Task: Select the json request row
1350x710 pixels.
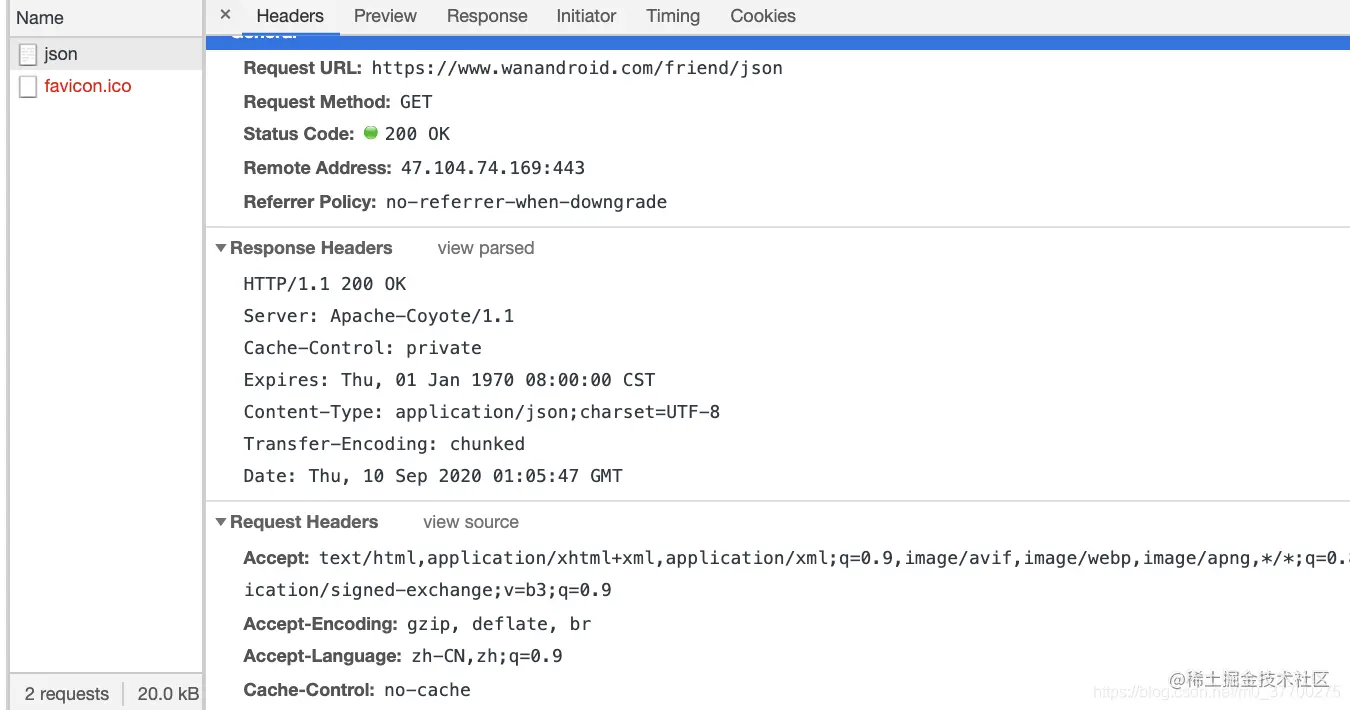Action: pyautogui.click(x=106, y=54)
